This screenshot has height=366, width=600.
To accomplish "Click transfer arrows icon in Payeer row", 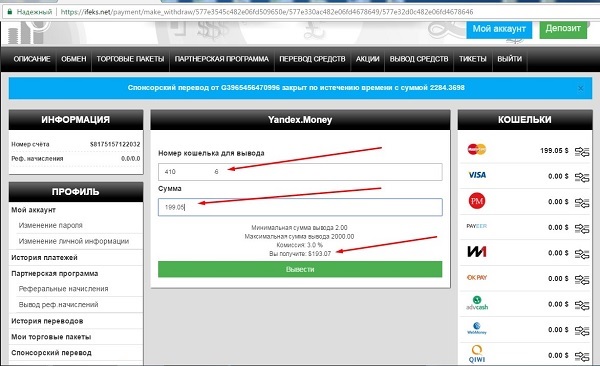I will (582, 229).
